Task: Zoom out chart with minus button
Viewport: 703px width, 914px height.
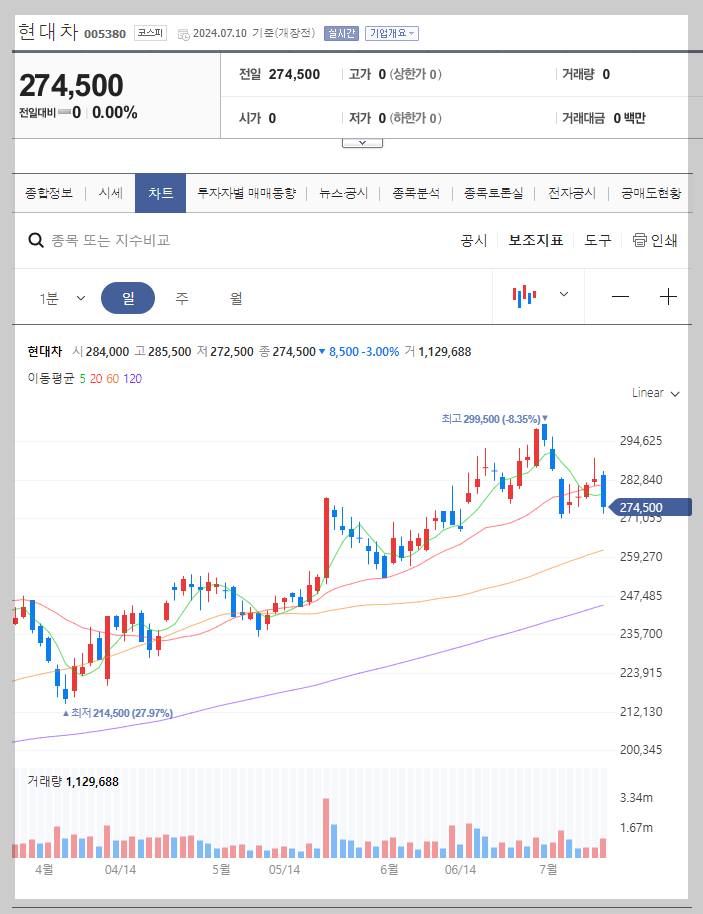Action: (x=620, y=297)
